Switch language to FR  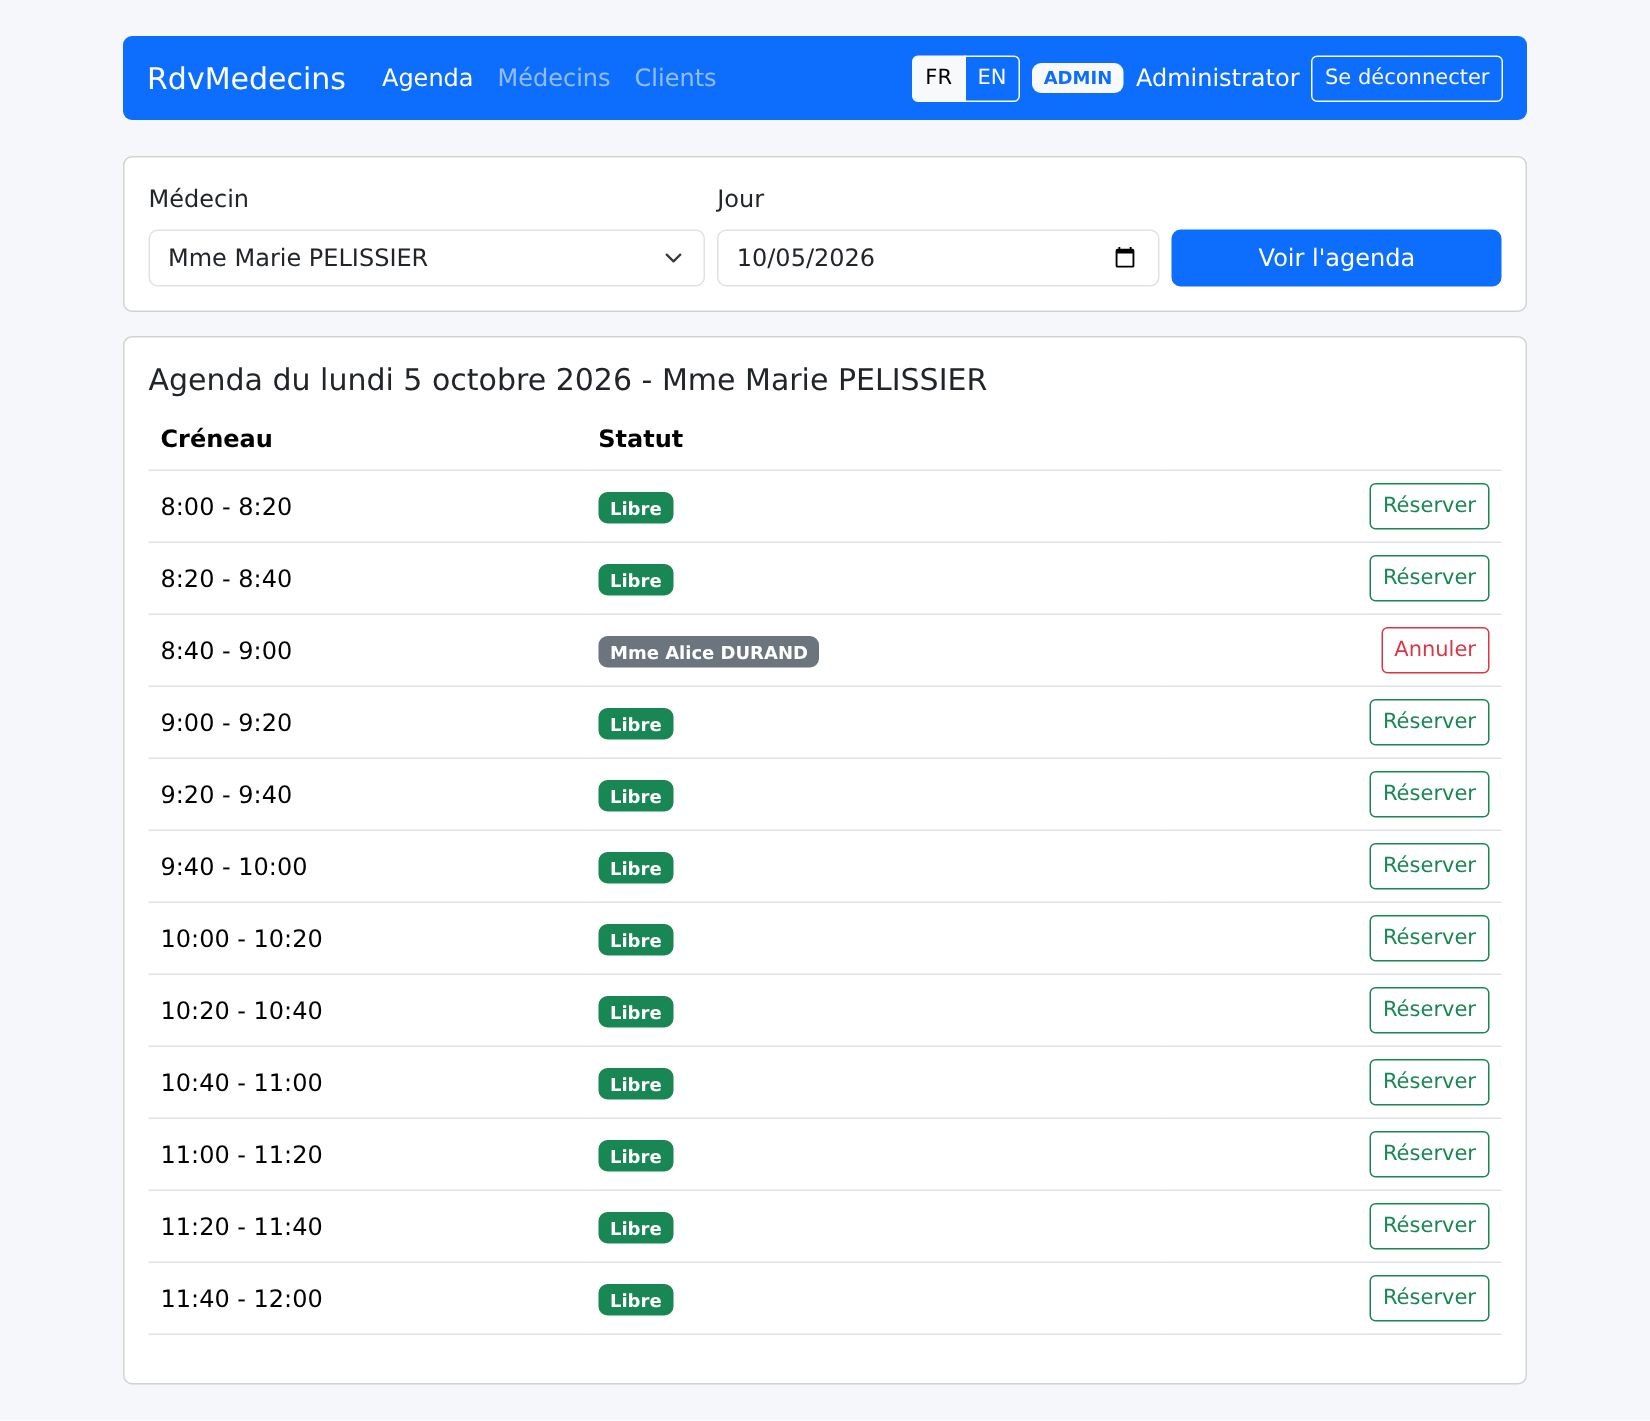(938, 78)
